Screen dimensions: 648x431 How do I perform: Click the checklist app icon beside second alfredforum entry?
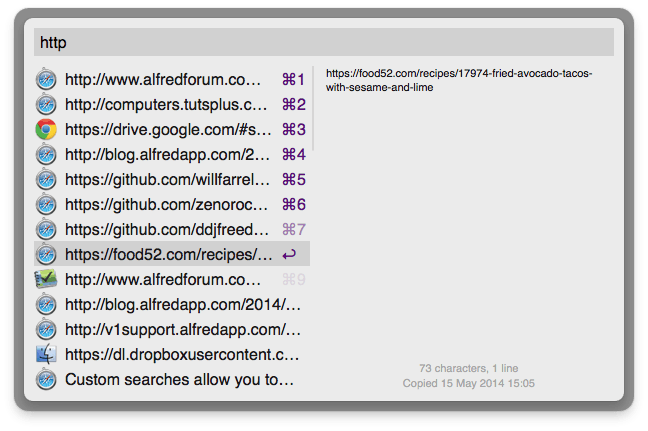tap(46, 279)
